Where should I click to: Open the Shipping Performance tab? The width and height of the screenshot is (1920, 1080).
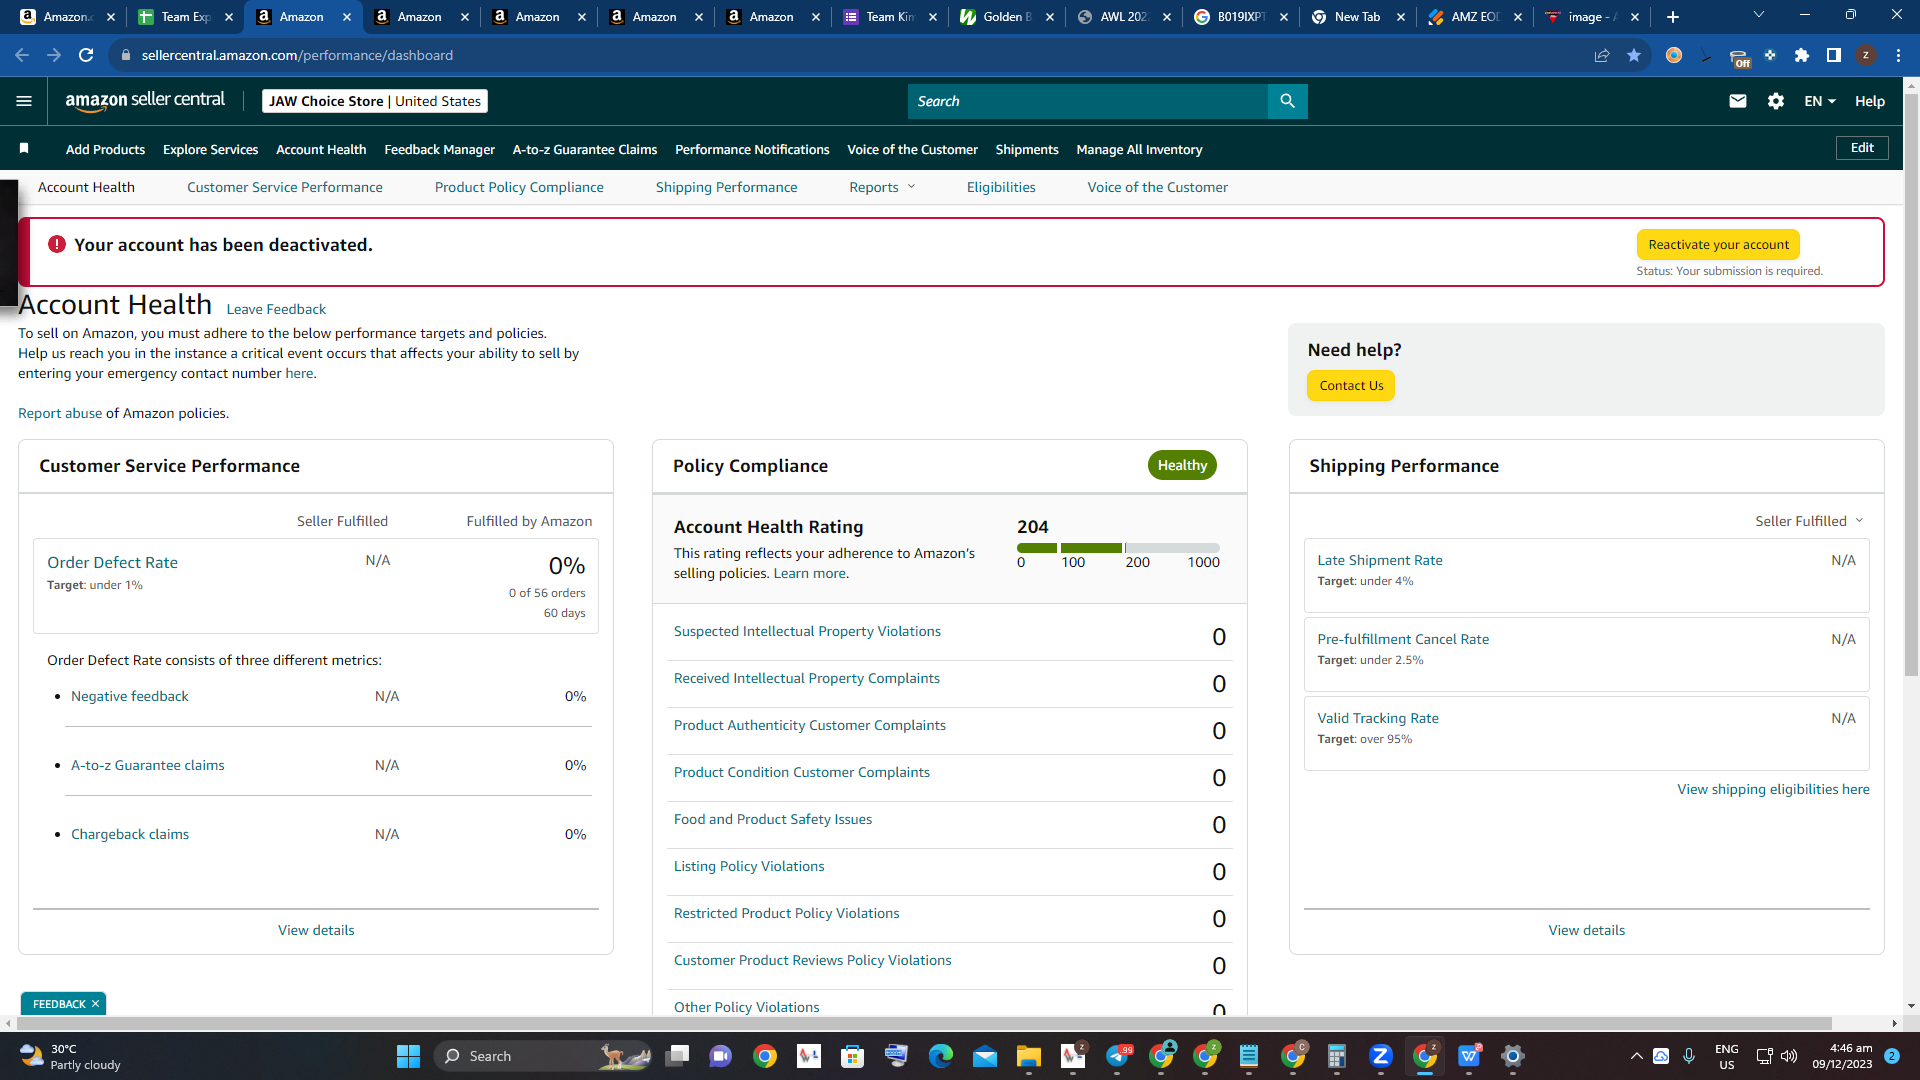tap(727, 187)
